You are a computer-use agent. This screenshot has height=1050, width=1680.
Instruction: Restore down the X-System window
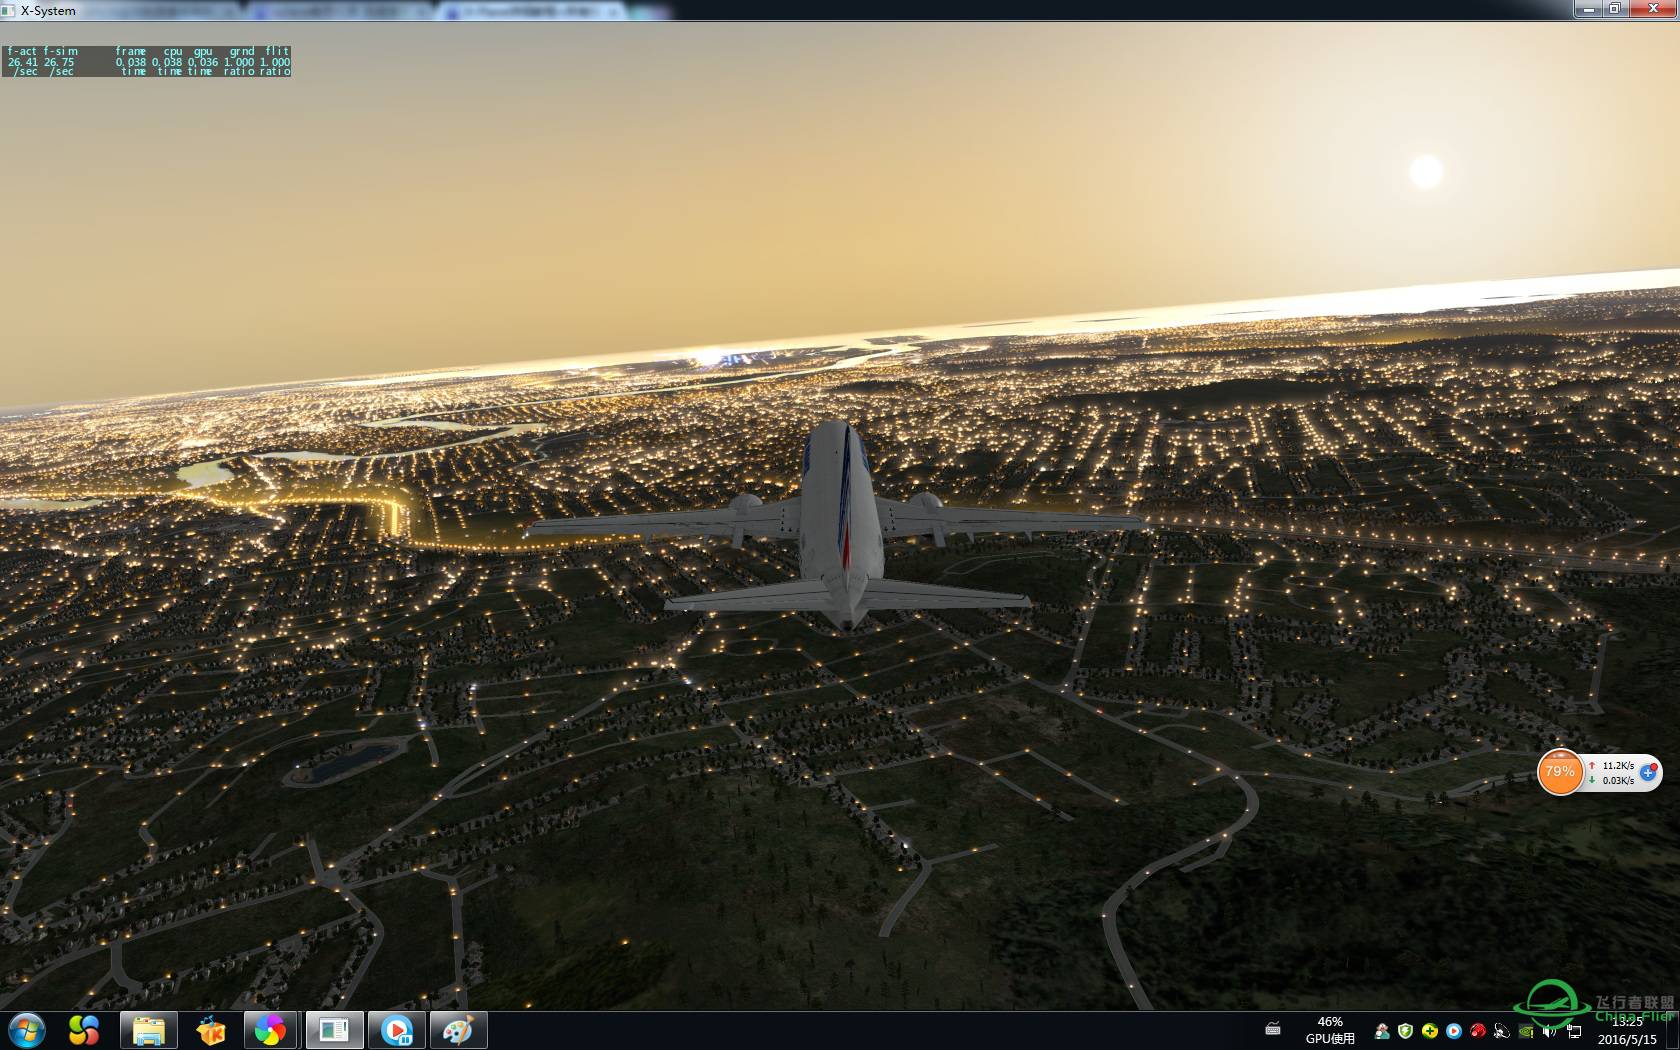tap(1614, 9)
